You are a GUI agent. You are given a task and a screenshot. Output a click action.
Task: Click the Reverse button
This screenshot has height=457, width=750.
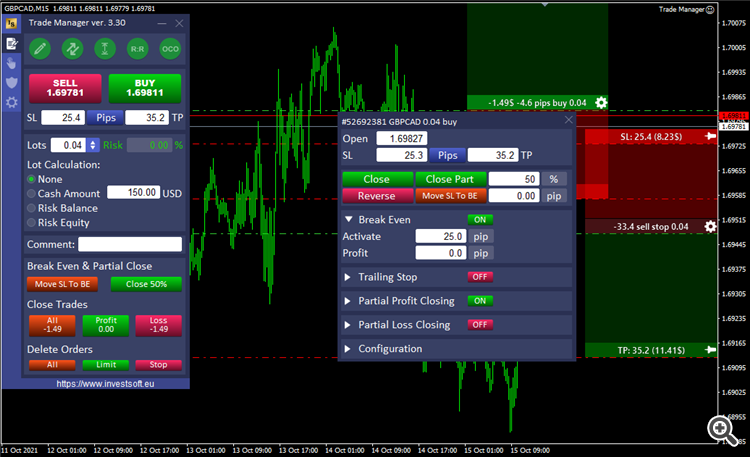[377, 196]
